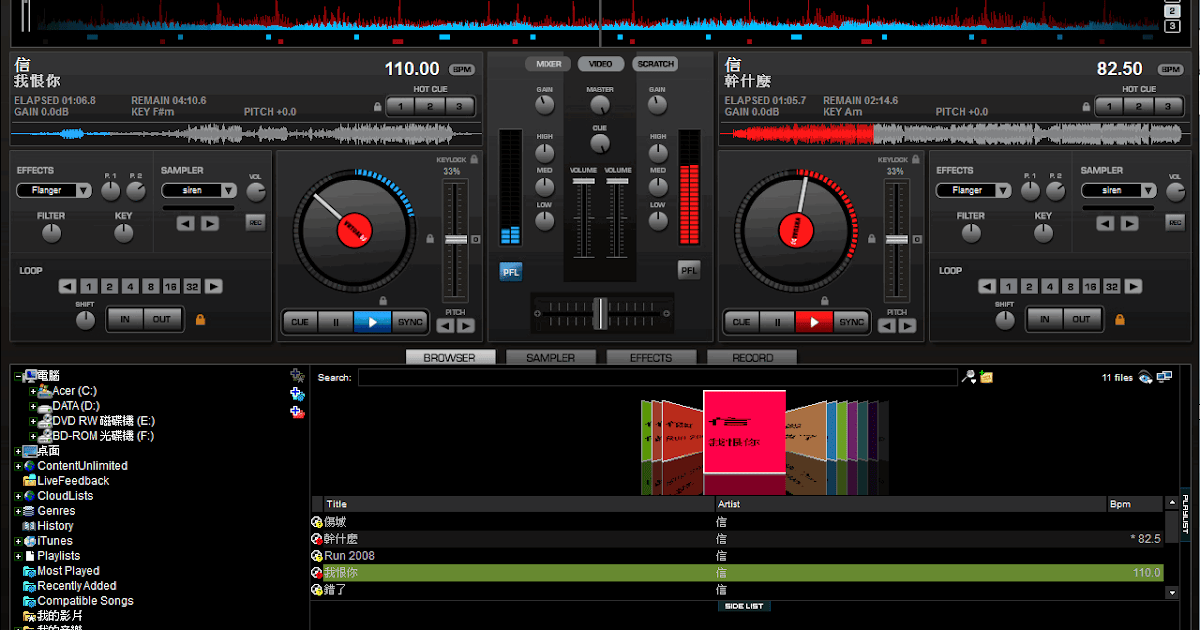Toggle right deck BPM button
This screenshot has height=630, width=1200.
pyautogui.click(x=1170, y=69)
